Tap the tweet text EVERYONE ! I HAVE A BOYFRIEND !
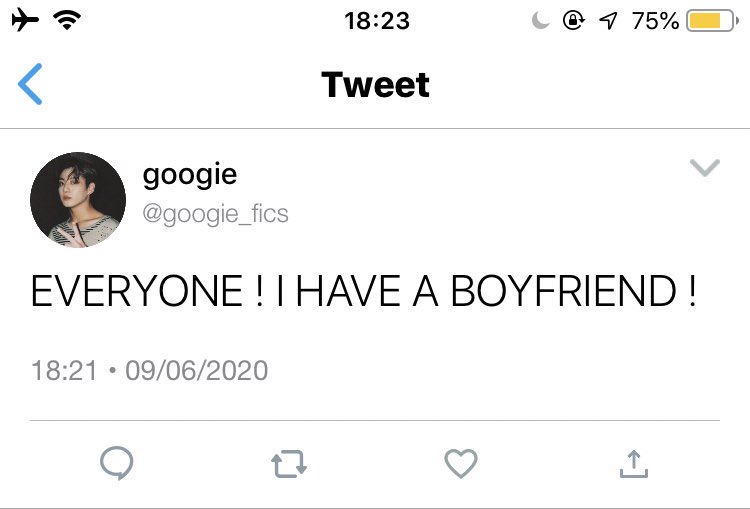Image resolution: width=750 pixels, height=509 pixels. click(364, 291)
